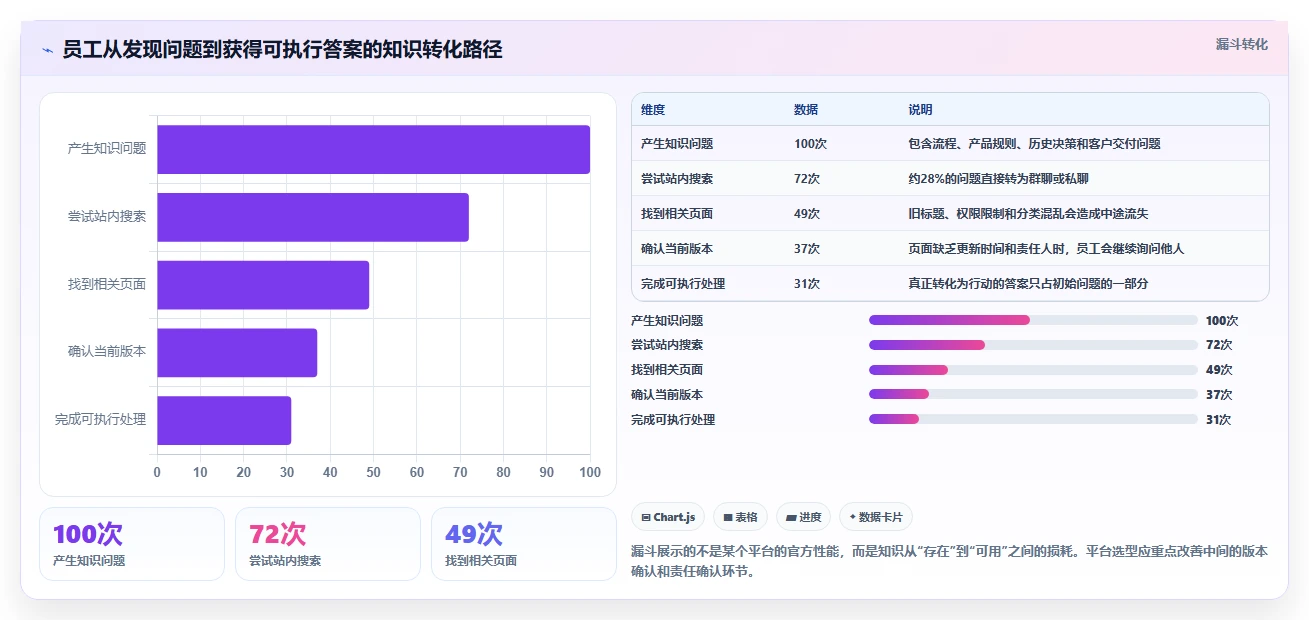1309x620 pixels.
Task: Click the 完成可执行处理 bar in the chart
Action: pos(224,420)
